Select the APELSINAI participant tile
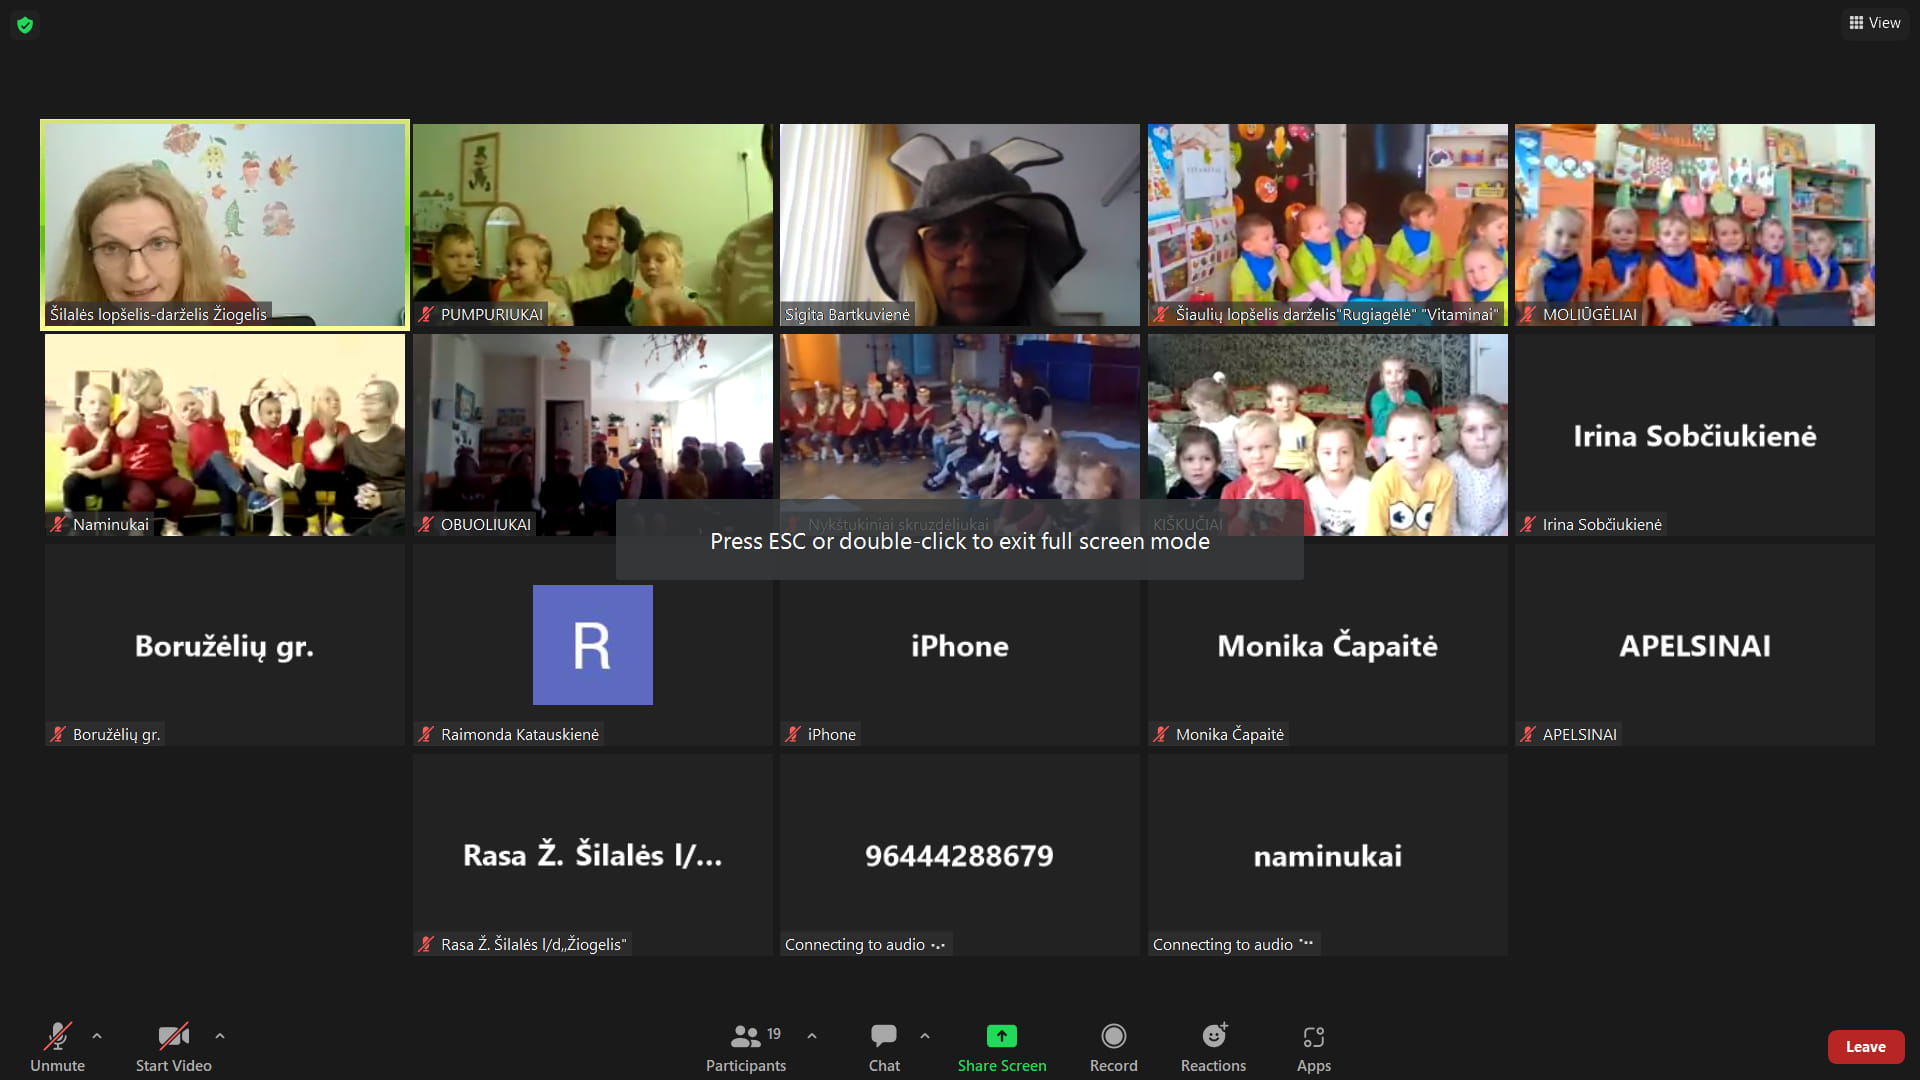The image size is (1920, 1080). coord(1694,644)
